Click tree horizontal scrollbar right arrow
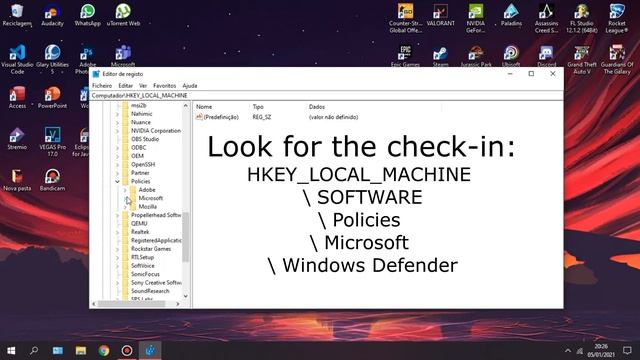 178,304
